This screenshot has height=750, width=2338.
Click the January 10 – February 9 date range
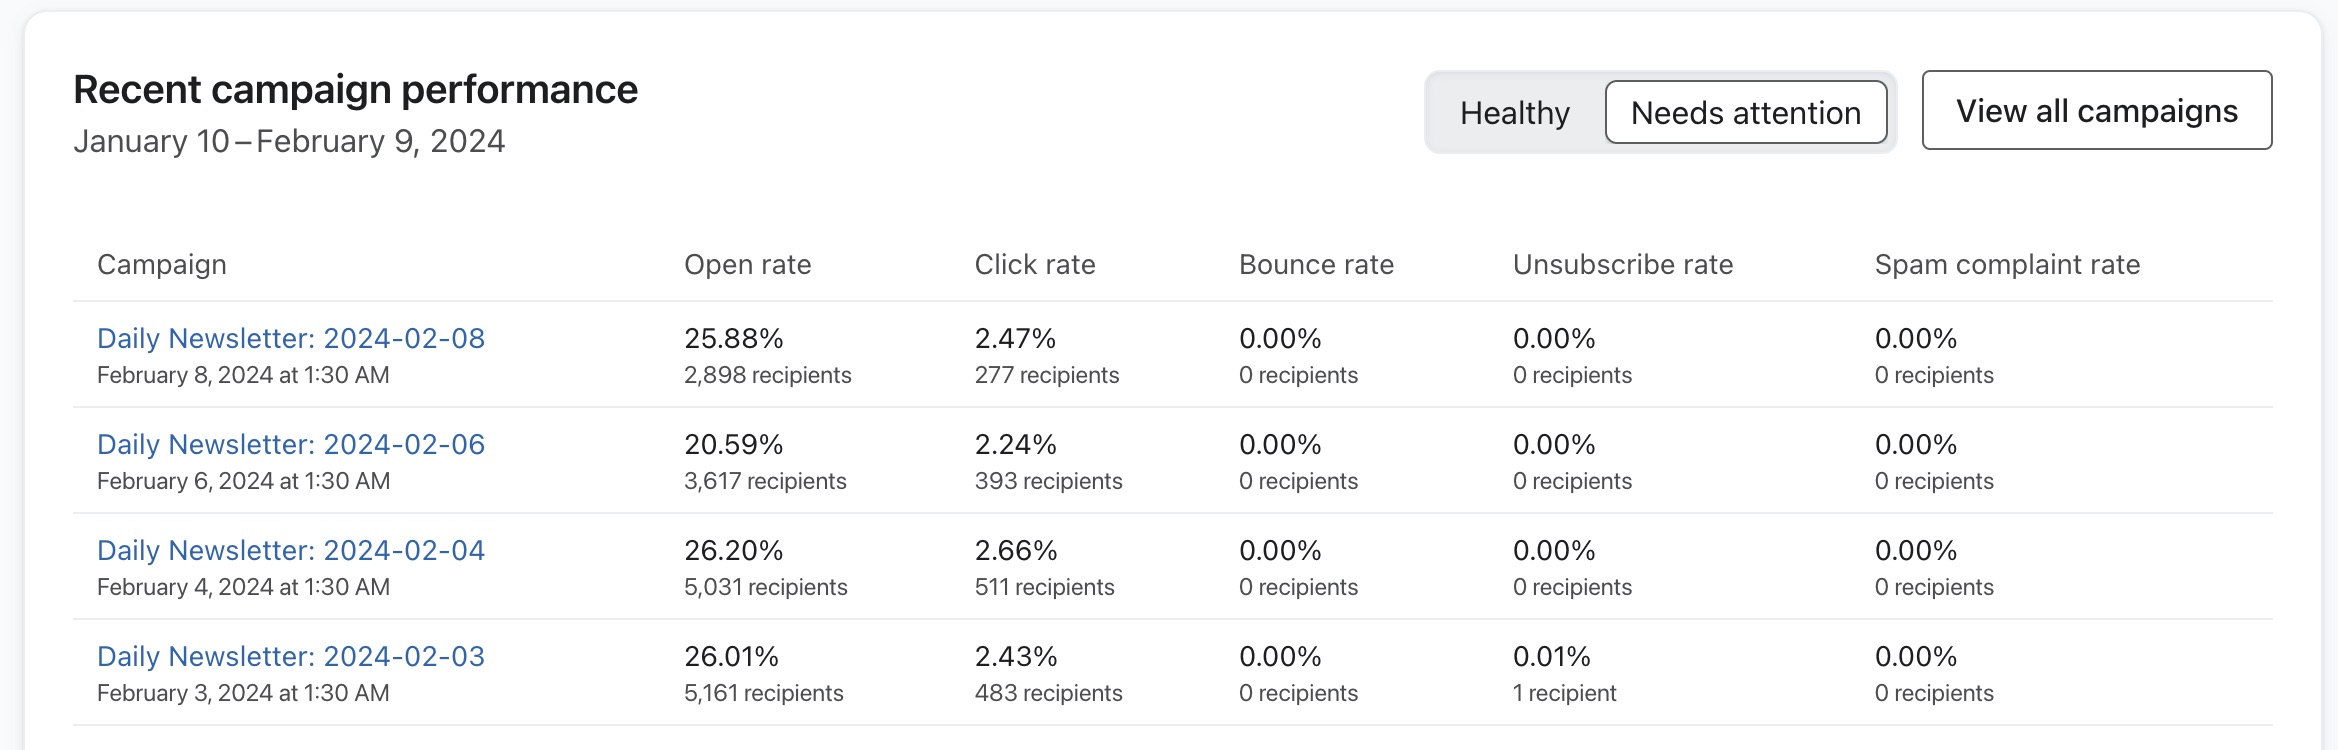point(289,141)
